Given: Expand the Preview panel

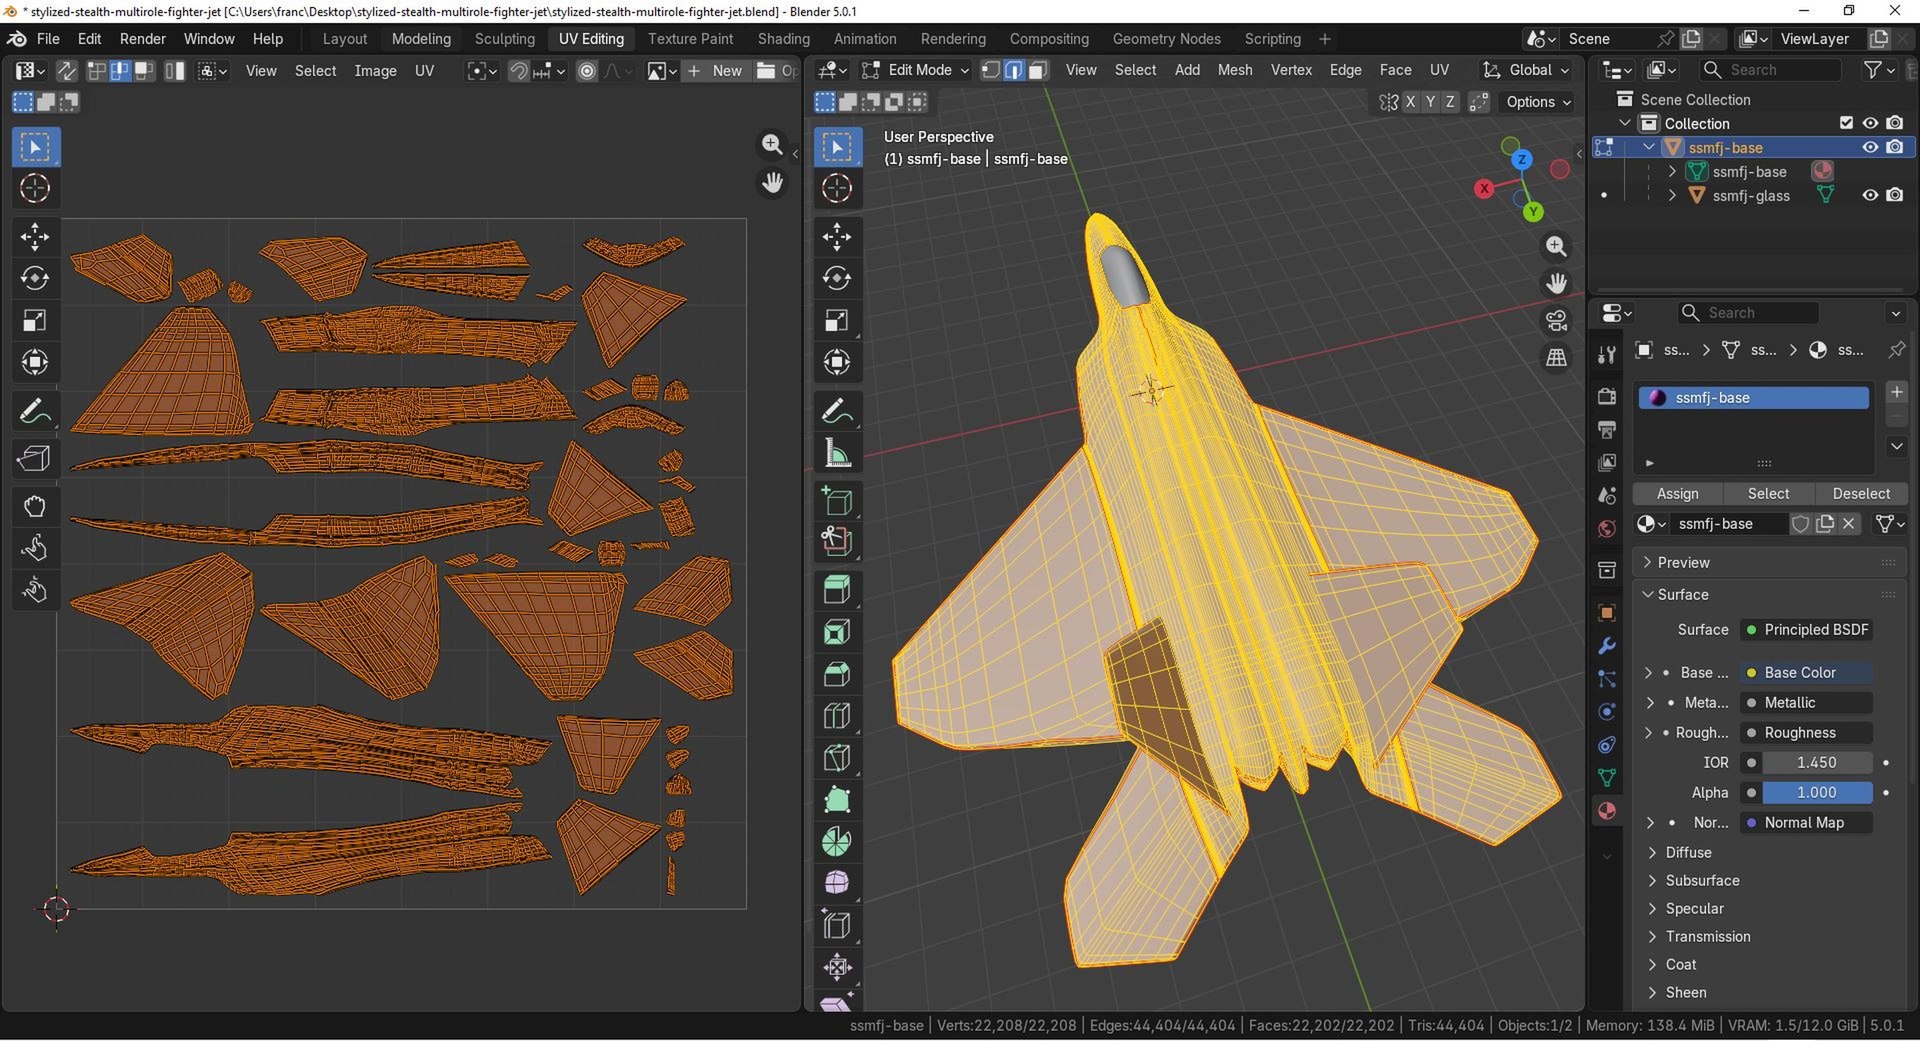Looking at the screenshot, I should coord(1770,563).
